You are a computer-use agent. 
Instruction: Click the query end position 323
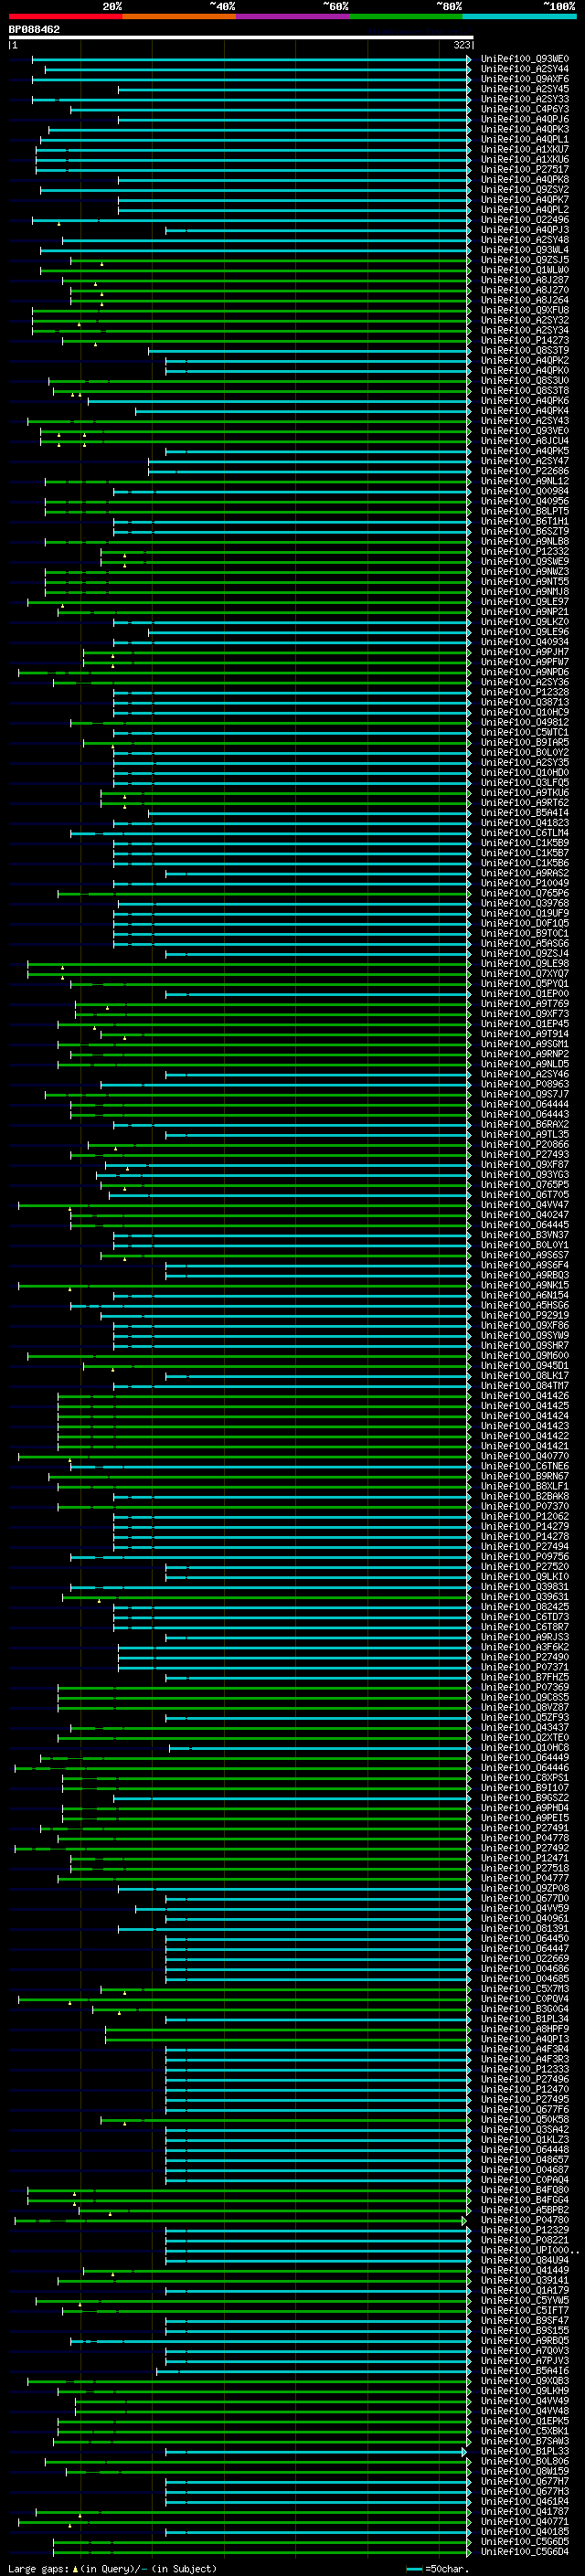click(461, 45)
